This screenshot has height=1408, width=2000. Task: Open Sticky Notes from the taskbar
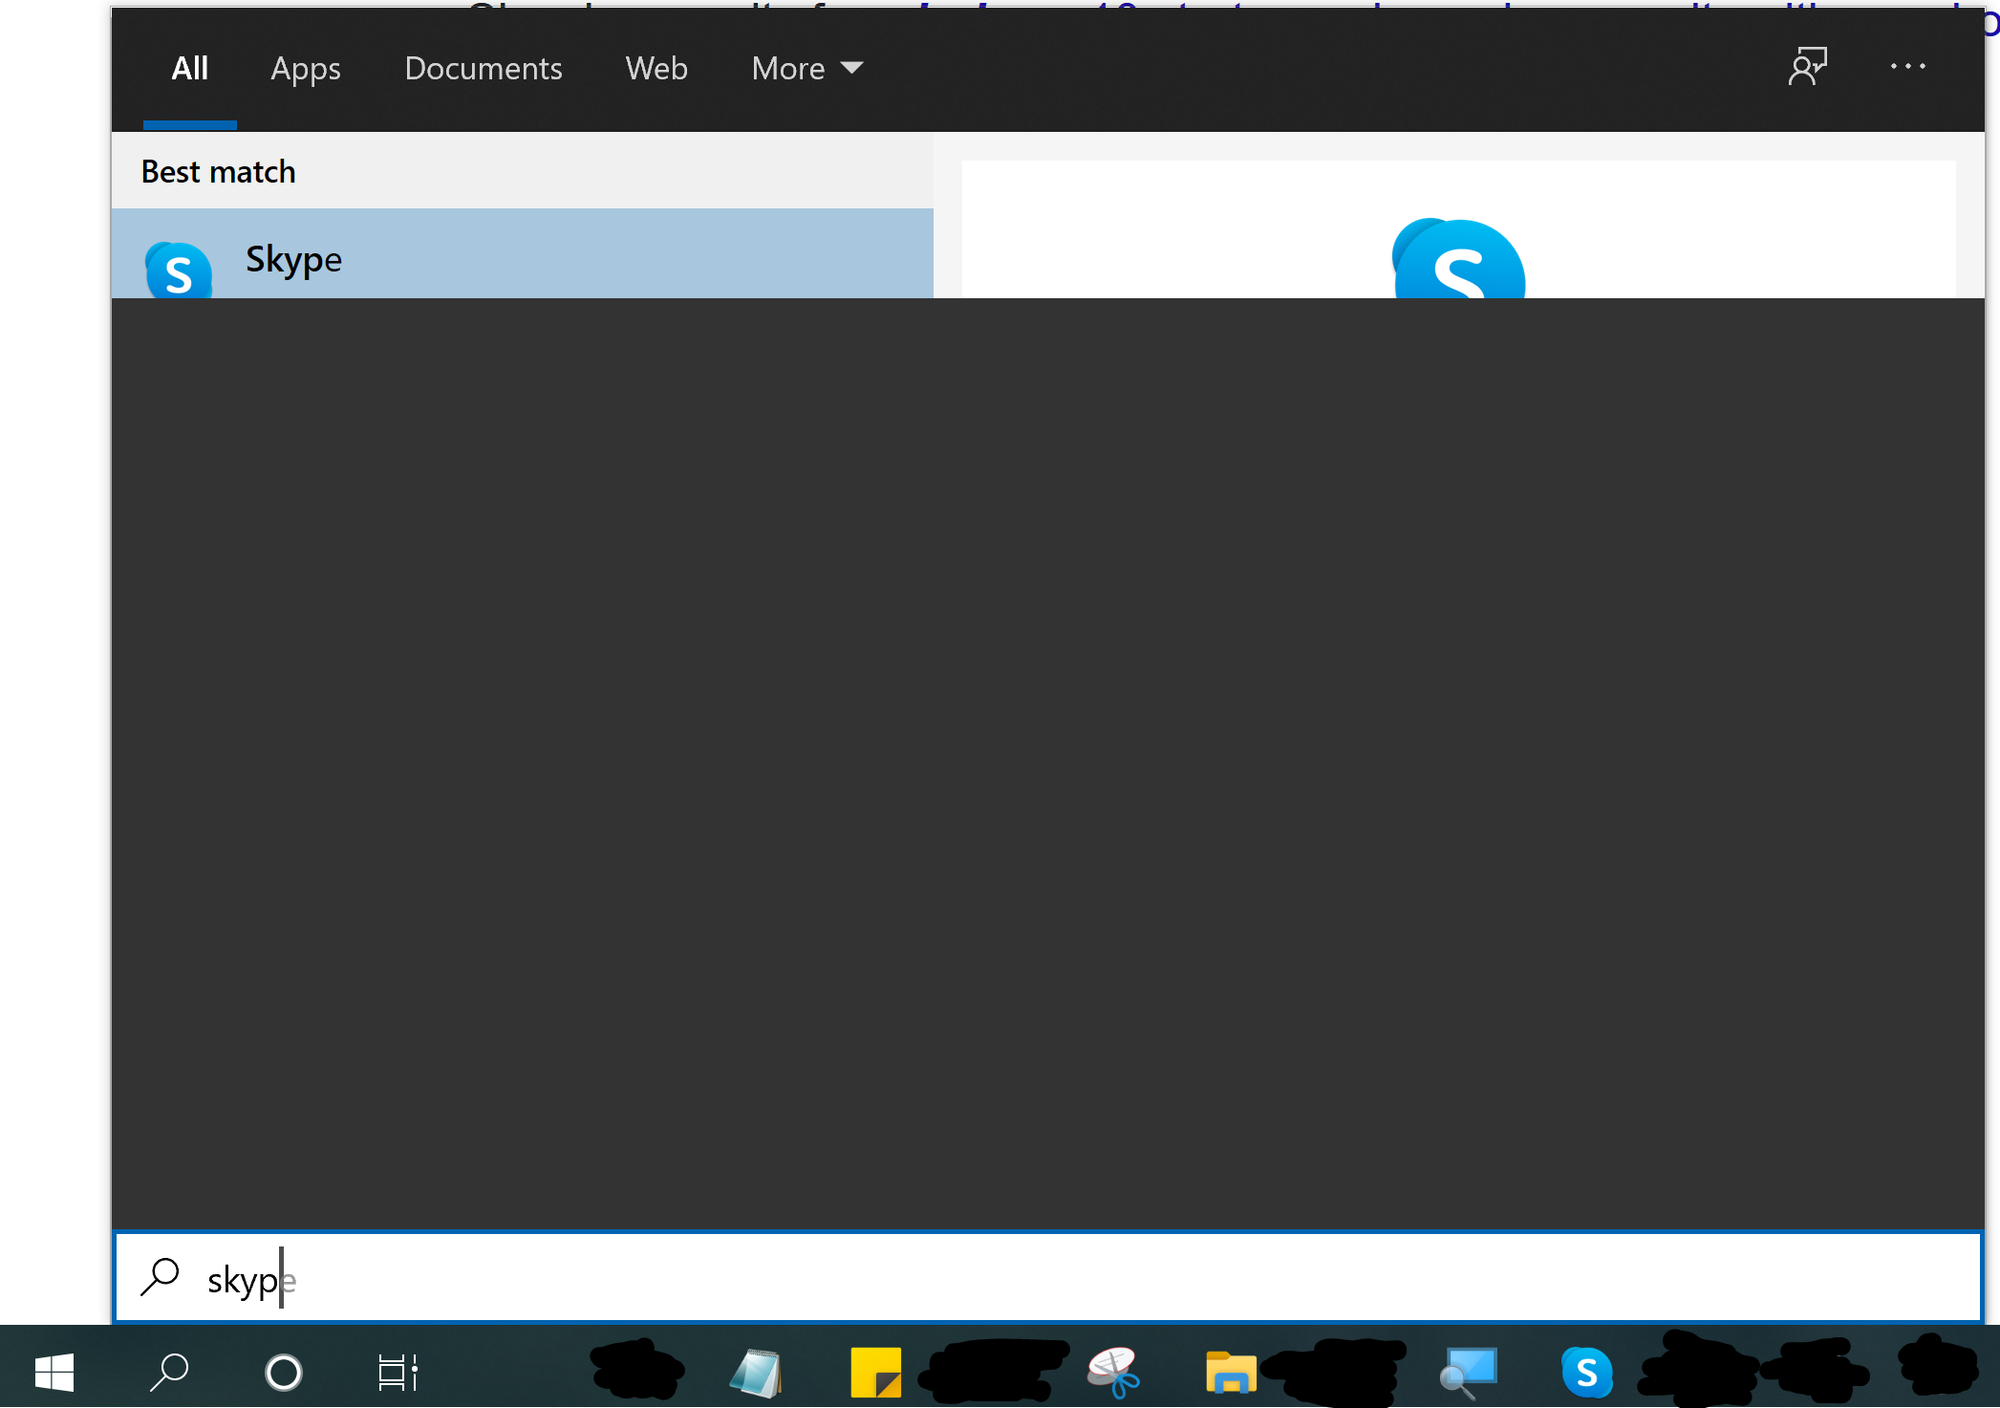click(875, 1372)
